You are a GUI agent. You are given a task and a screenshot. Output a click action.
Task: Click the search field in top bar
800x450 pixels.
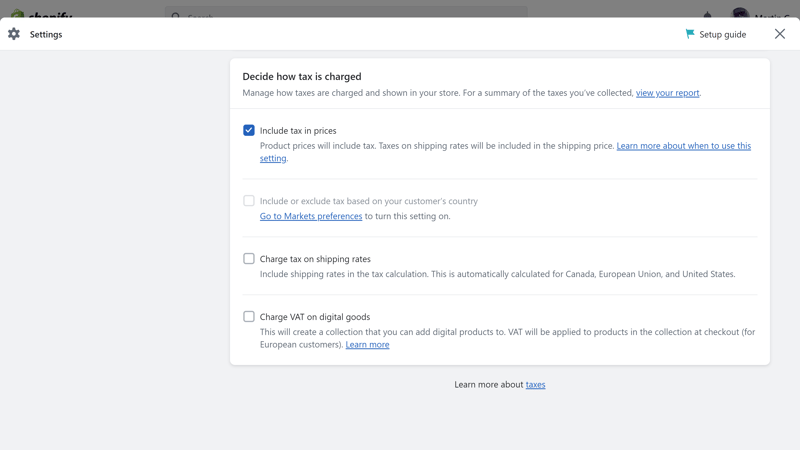(346, 13)
